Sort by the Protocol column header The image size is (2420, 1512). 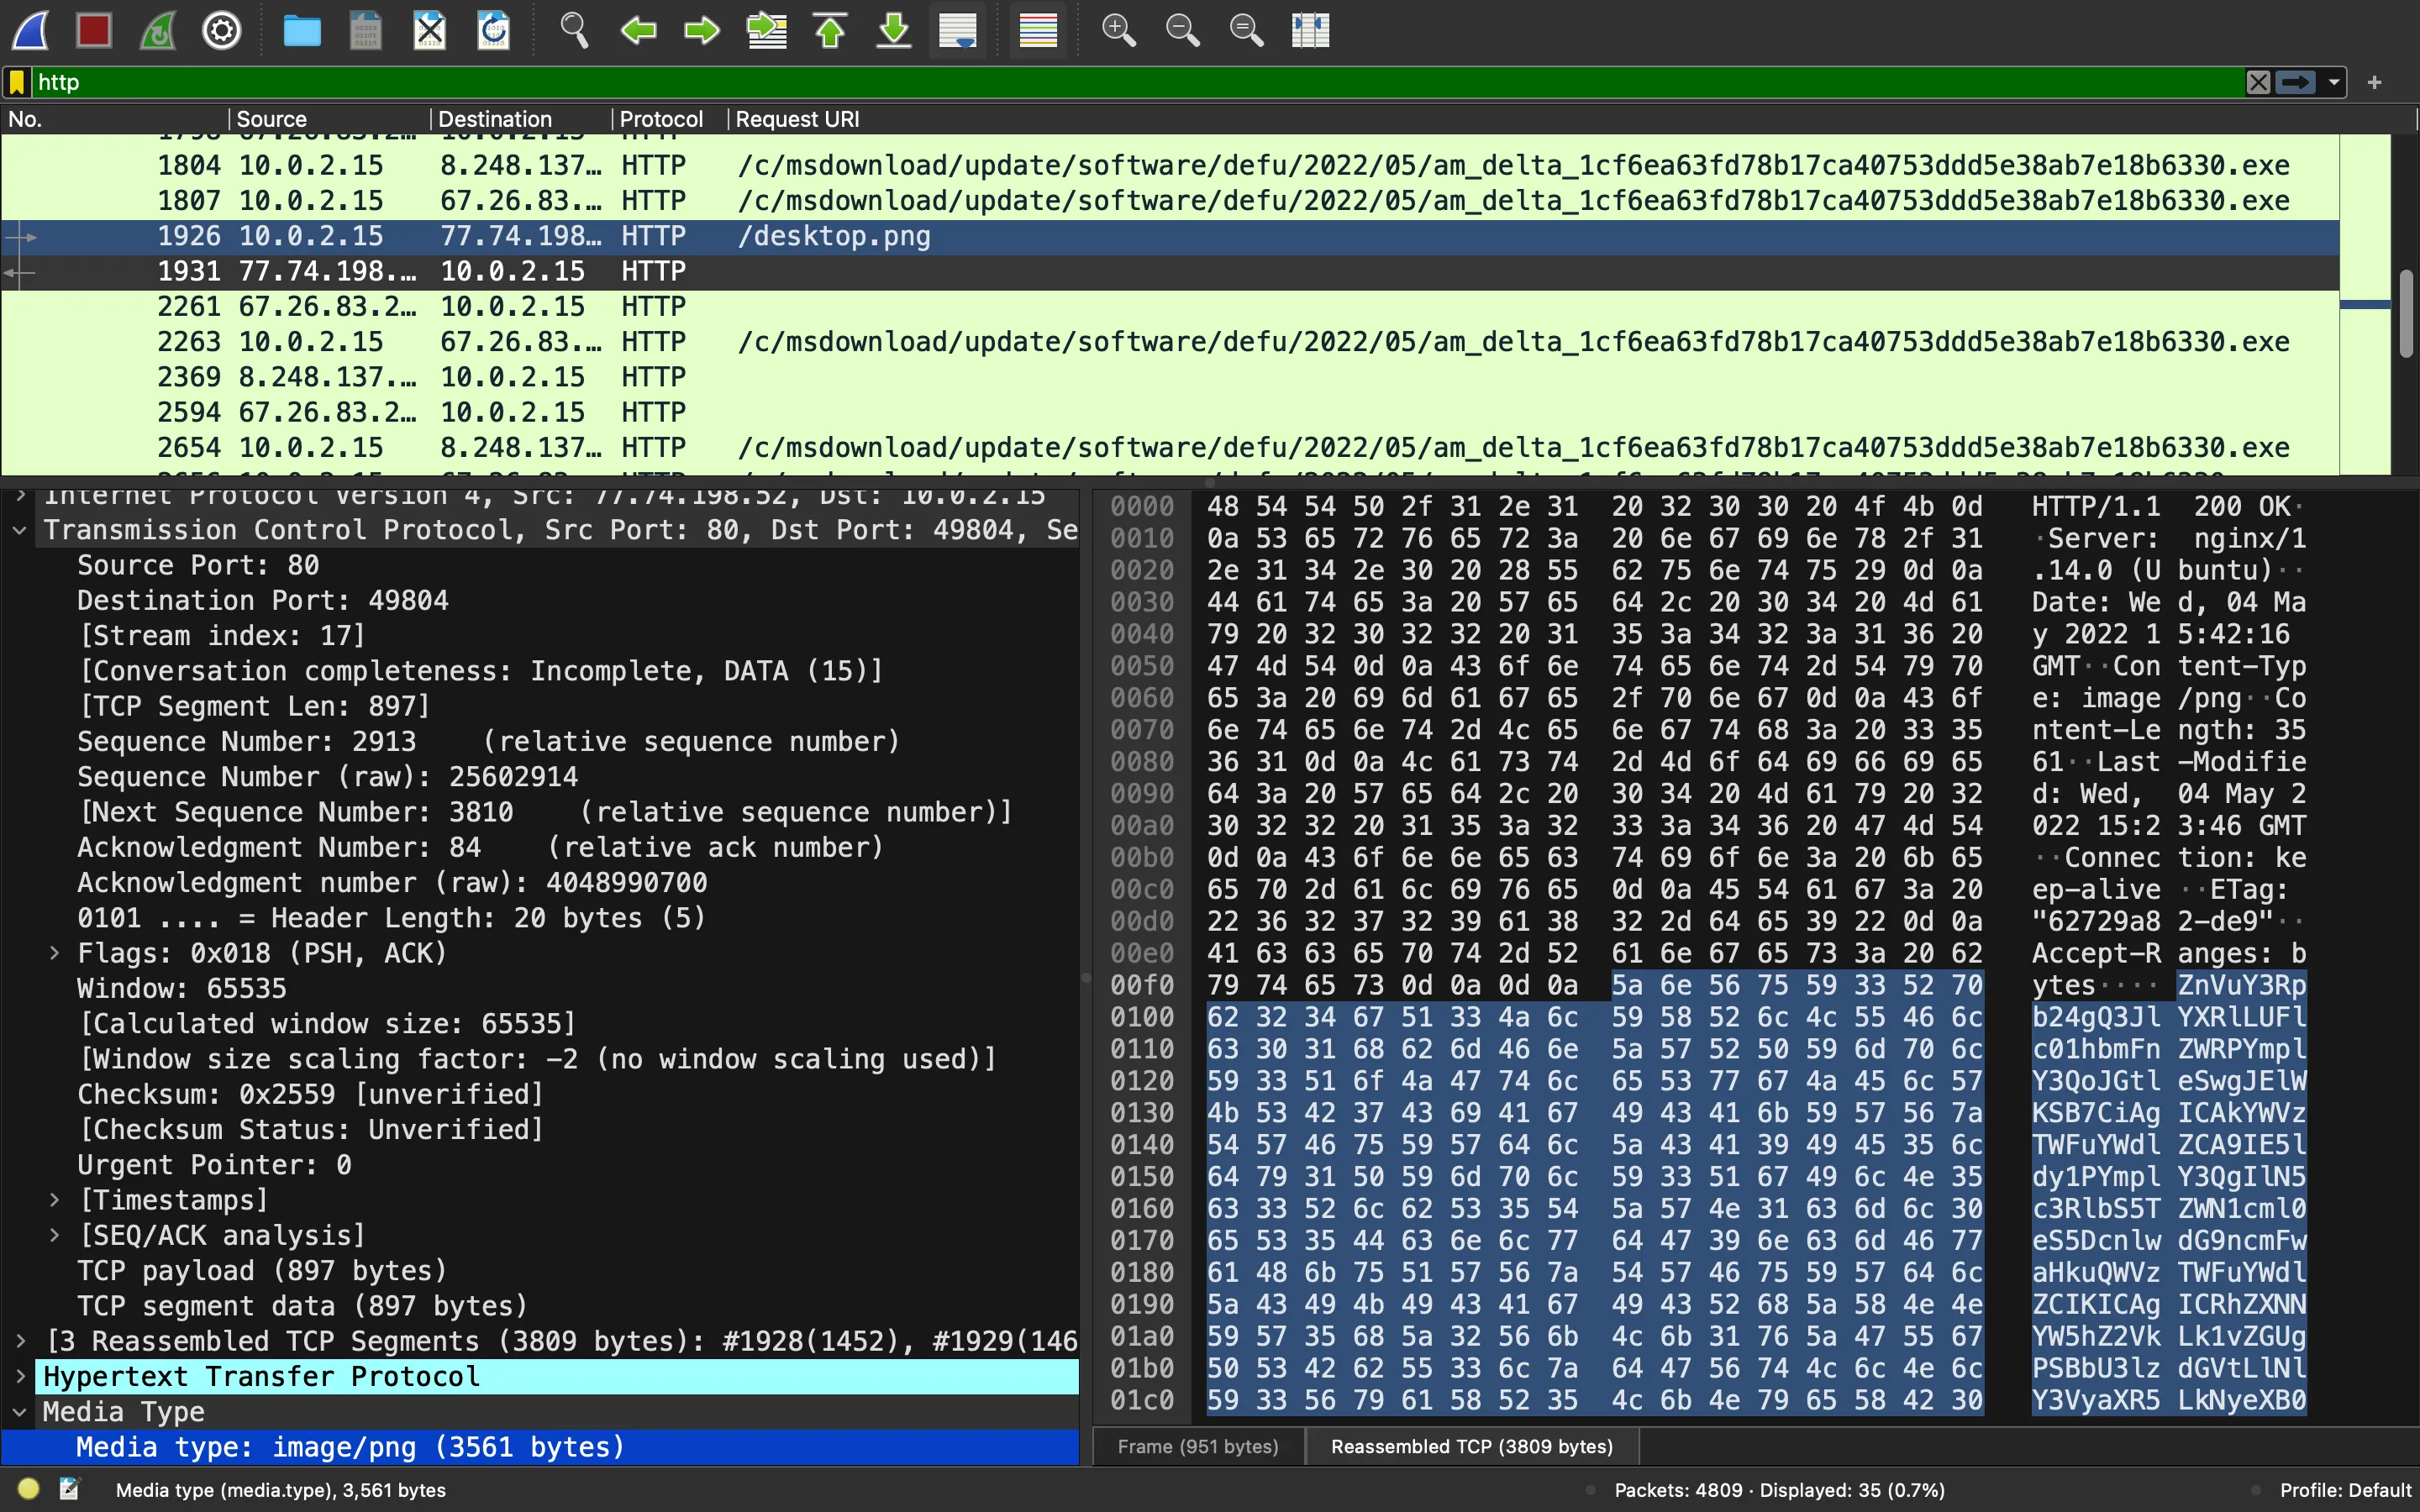[669, 119]
